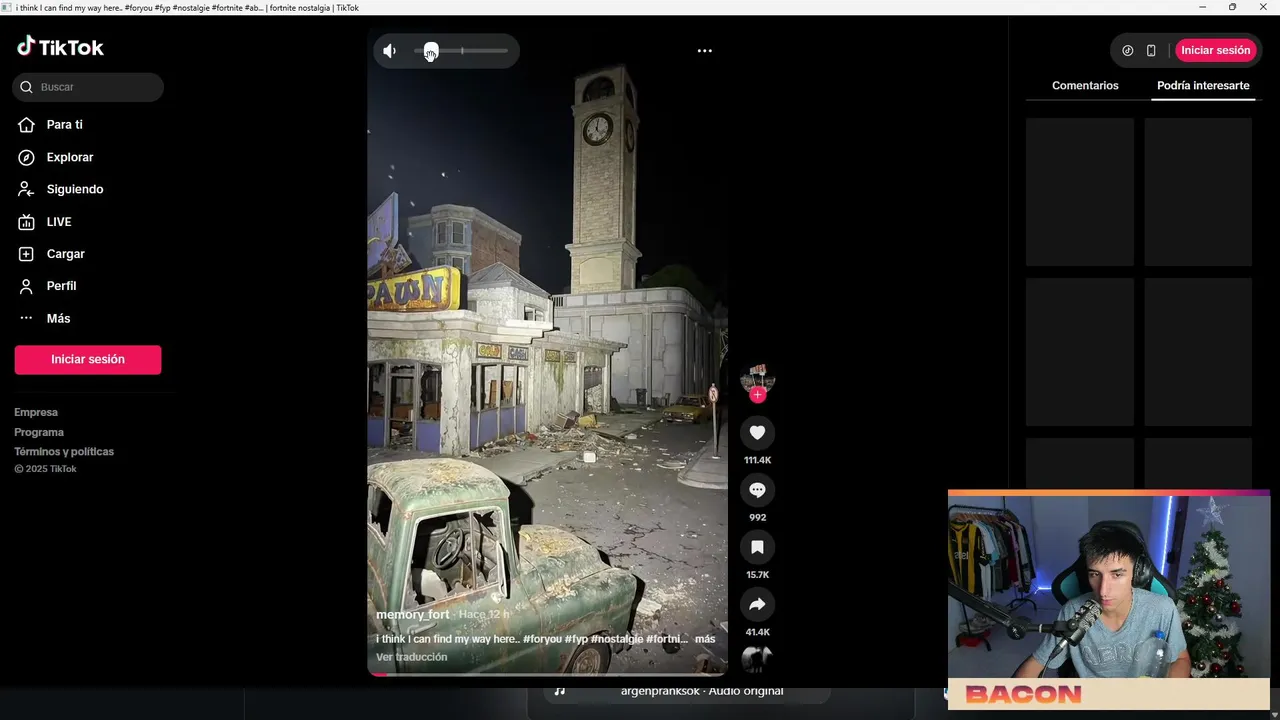Viewport: 1280px width, 720px height.
Task: Click the 111.4K likes count
Action: (x=757, y=460)
